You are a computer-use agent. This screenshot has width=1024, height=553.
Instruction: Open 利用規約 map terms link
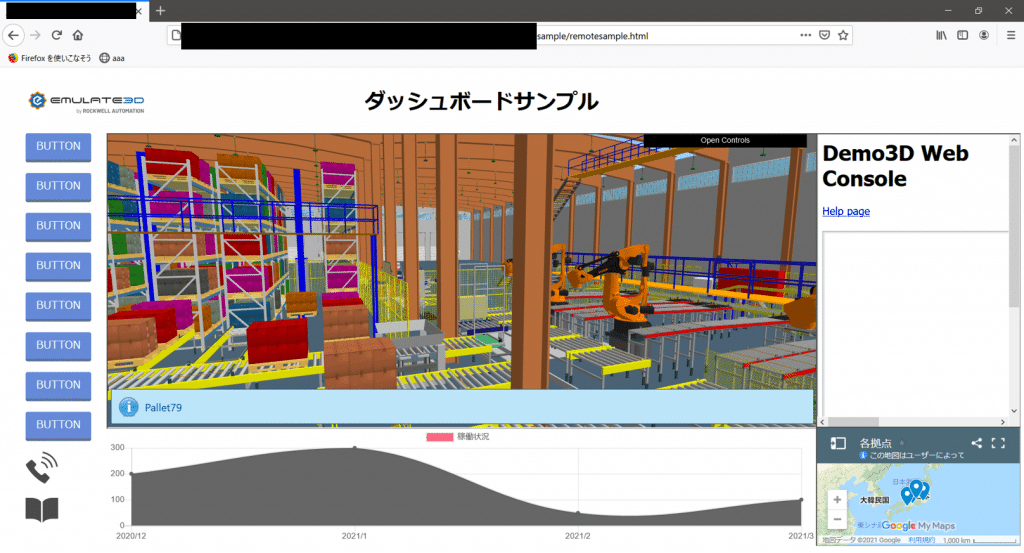(921, 540)
